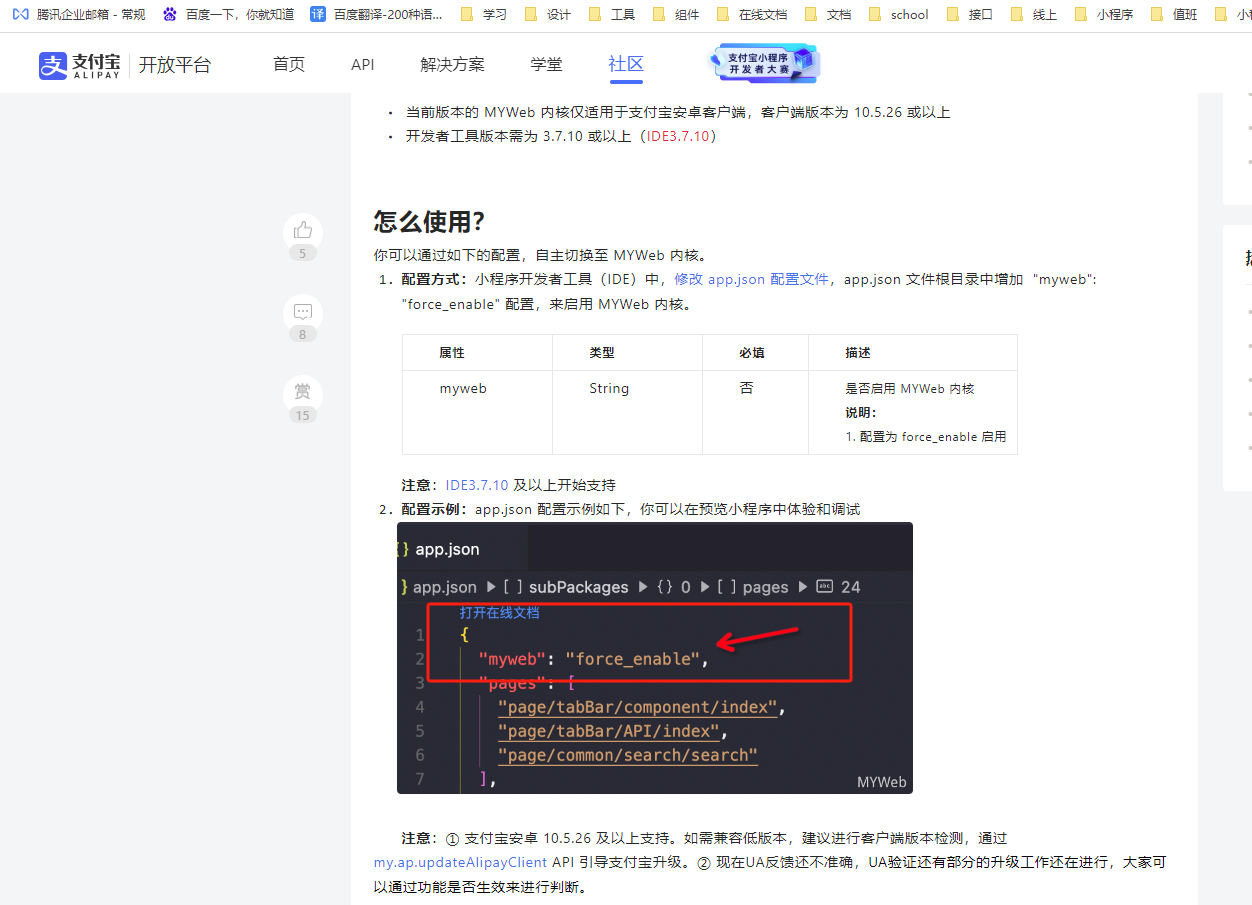The width and height of the screenshot is (1252, 905).
Task: Open the 接口 bookmark folder
Action: point(970,14)
